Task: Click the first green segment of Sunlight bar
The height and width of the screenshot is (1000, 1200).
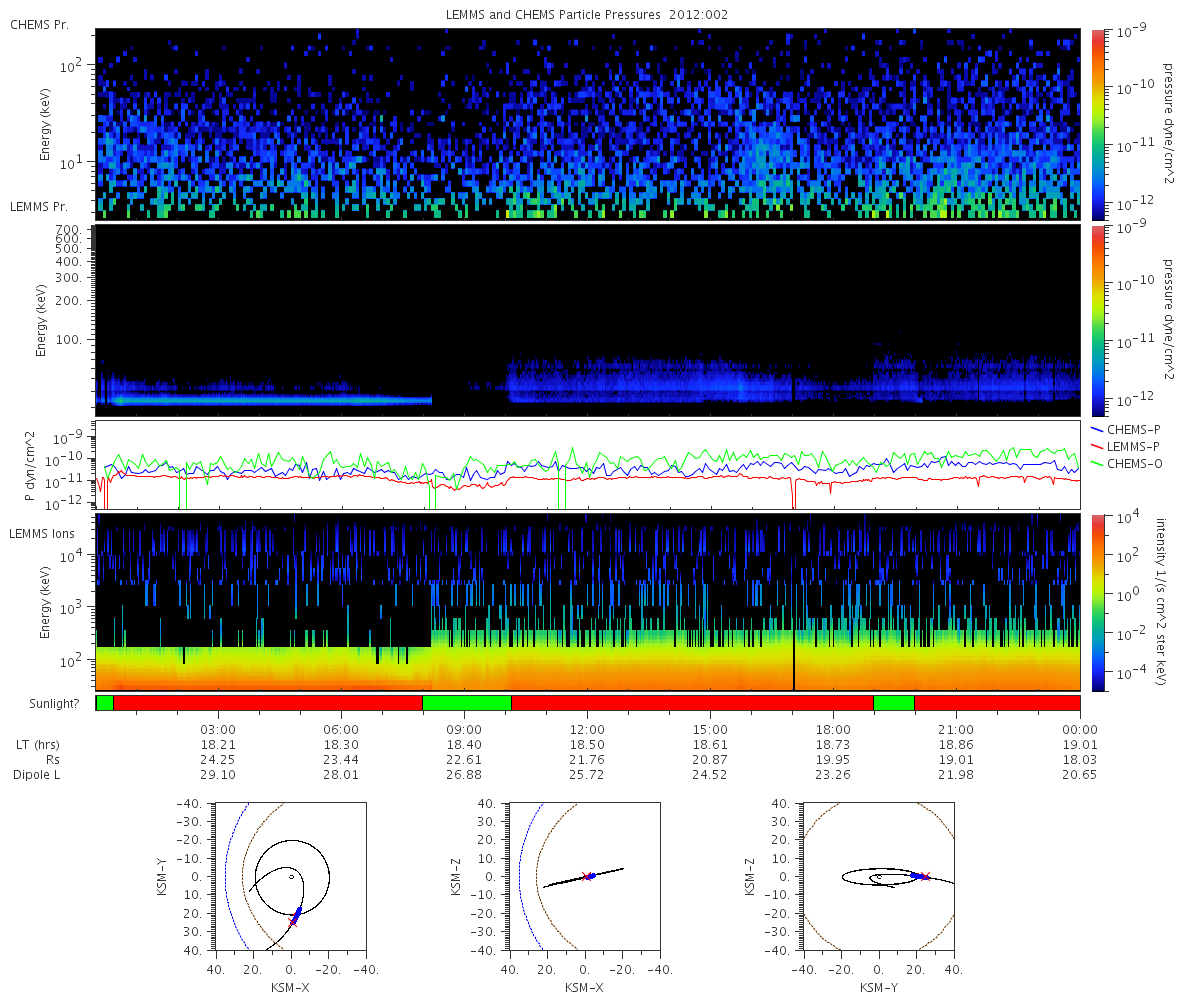Action: [x=105, y=703]
